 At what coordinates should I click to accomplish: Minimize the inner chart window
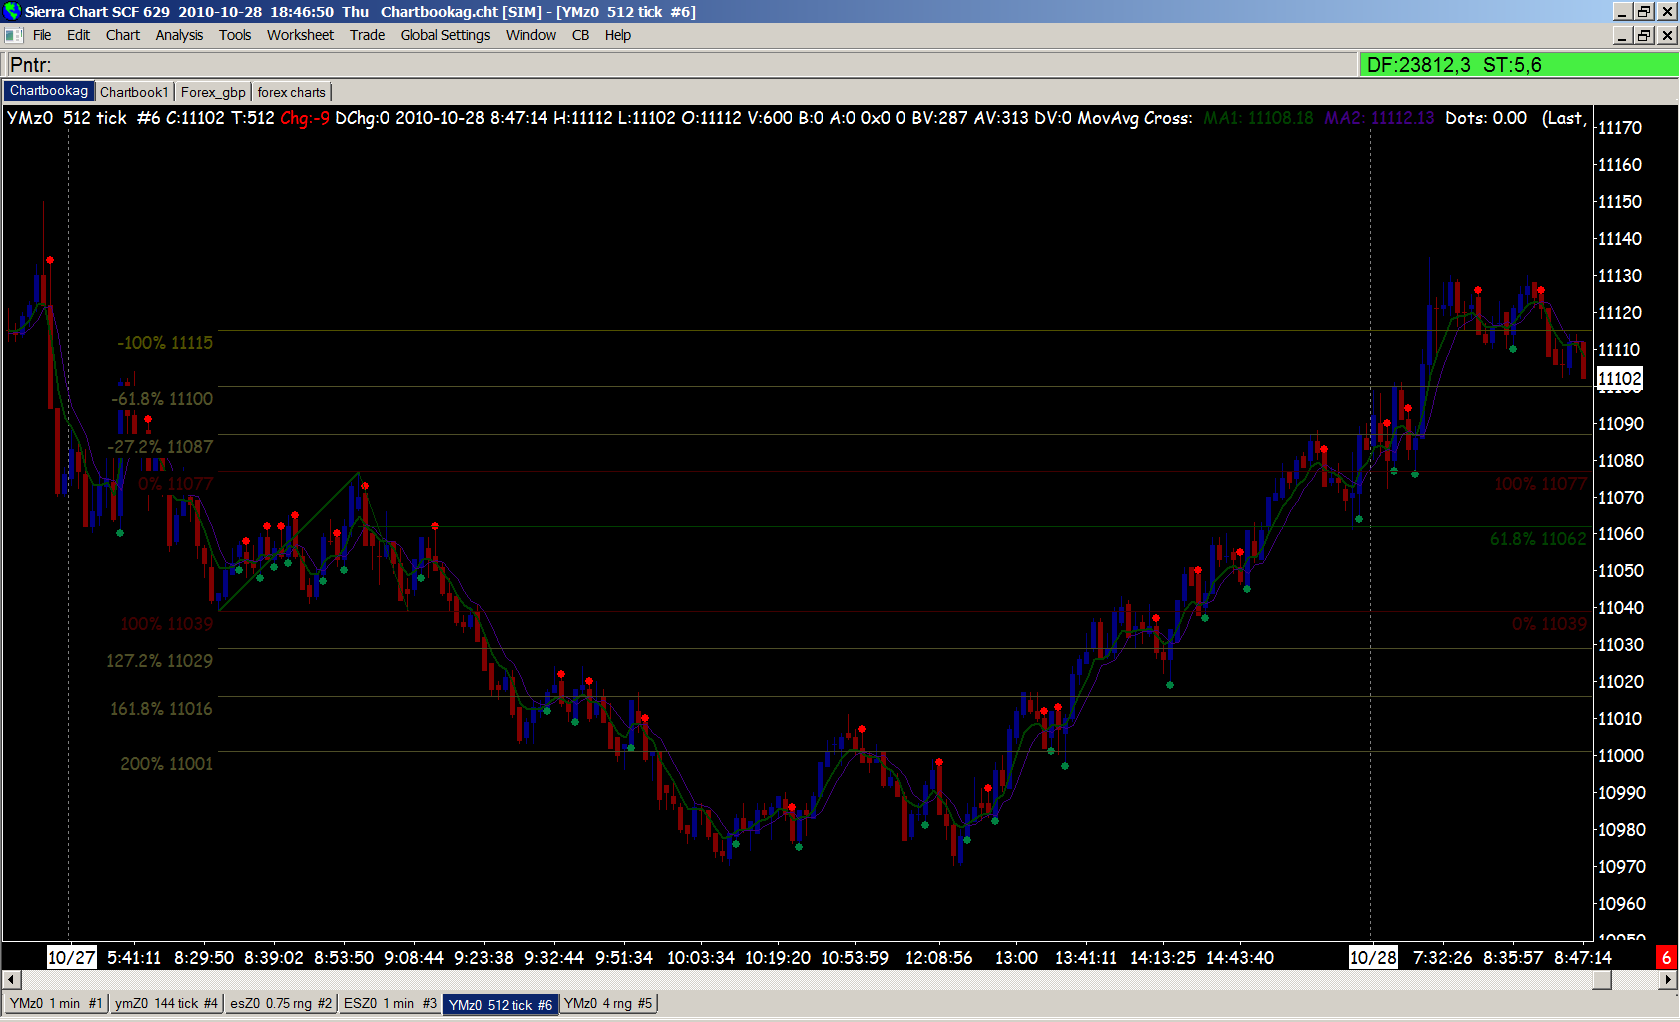pyautogui.click(x=1624, y=35)
